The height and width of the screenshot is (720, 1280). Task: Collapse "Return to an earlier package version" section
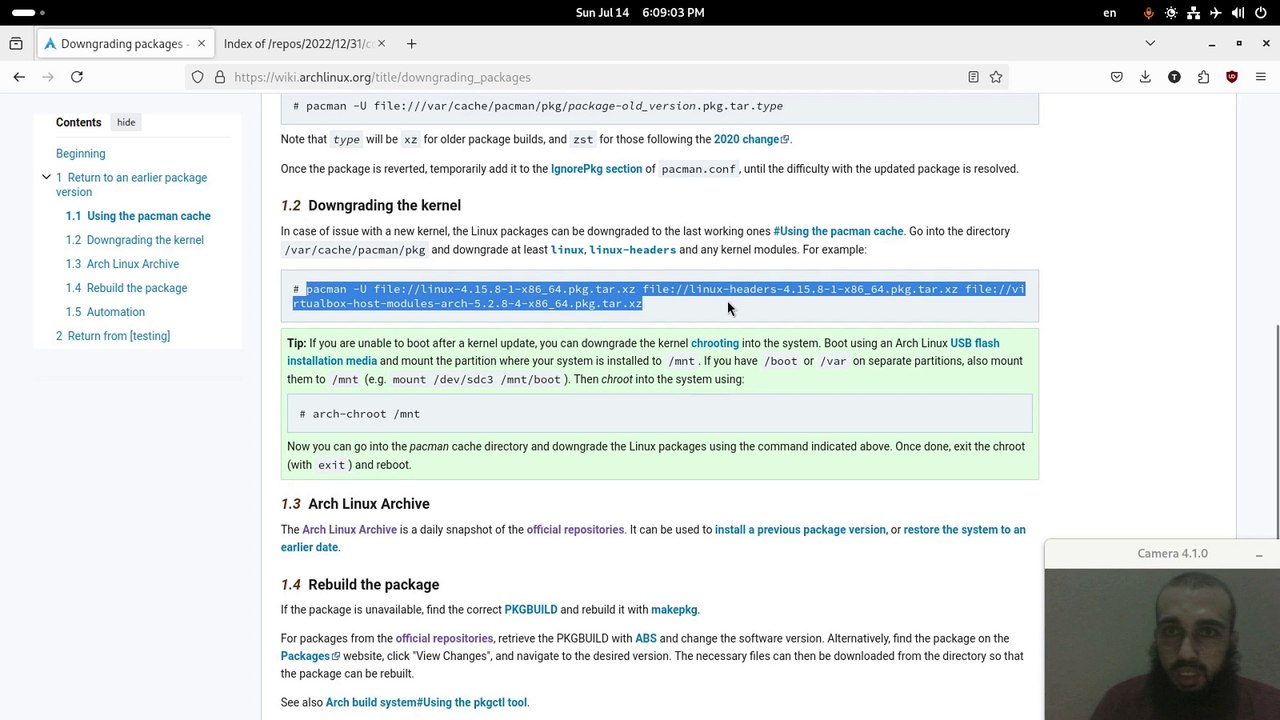point(46,177)
